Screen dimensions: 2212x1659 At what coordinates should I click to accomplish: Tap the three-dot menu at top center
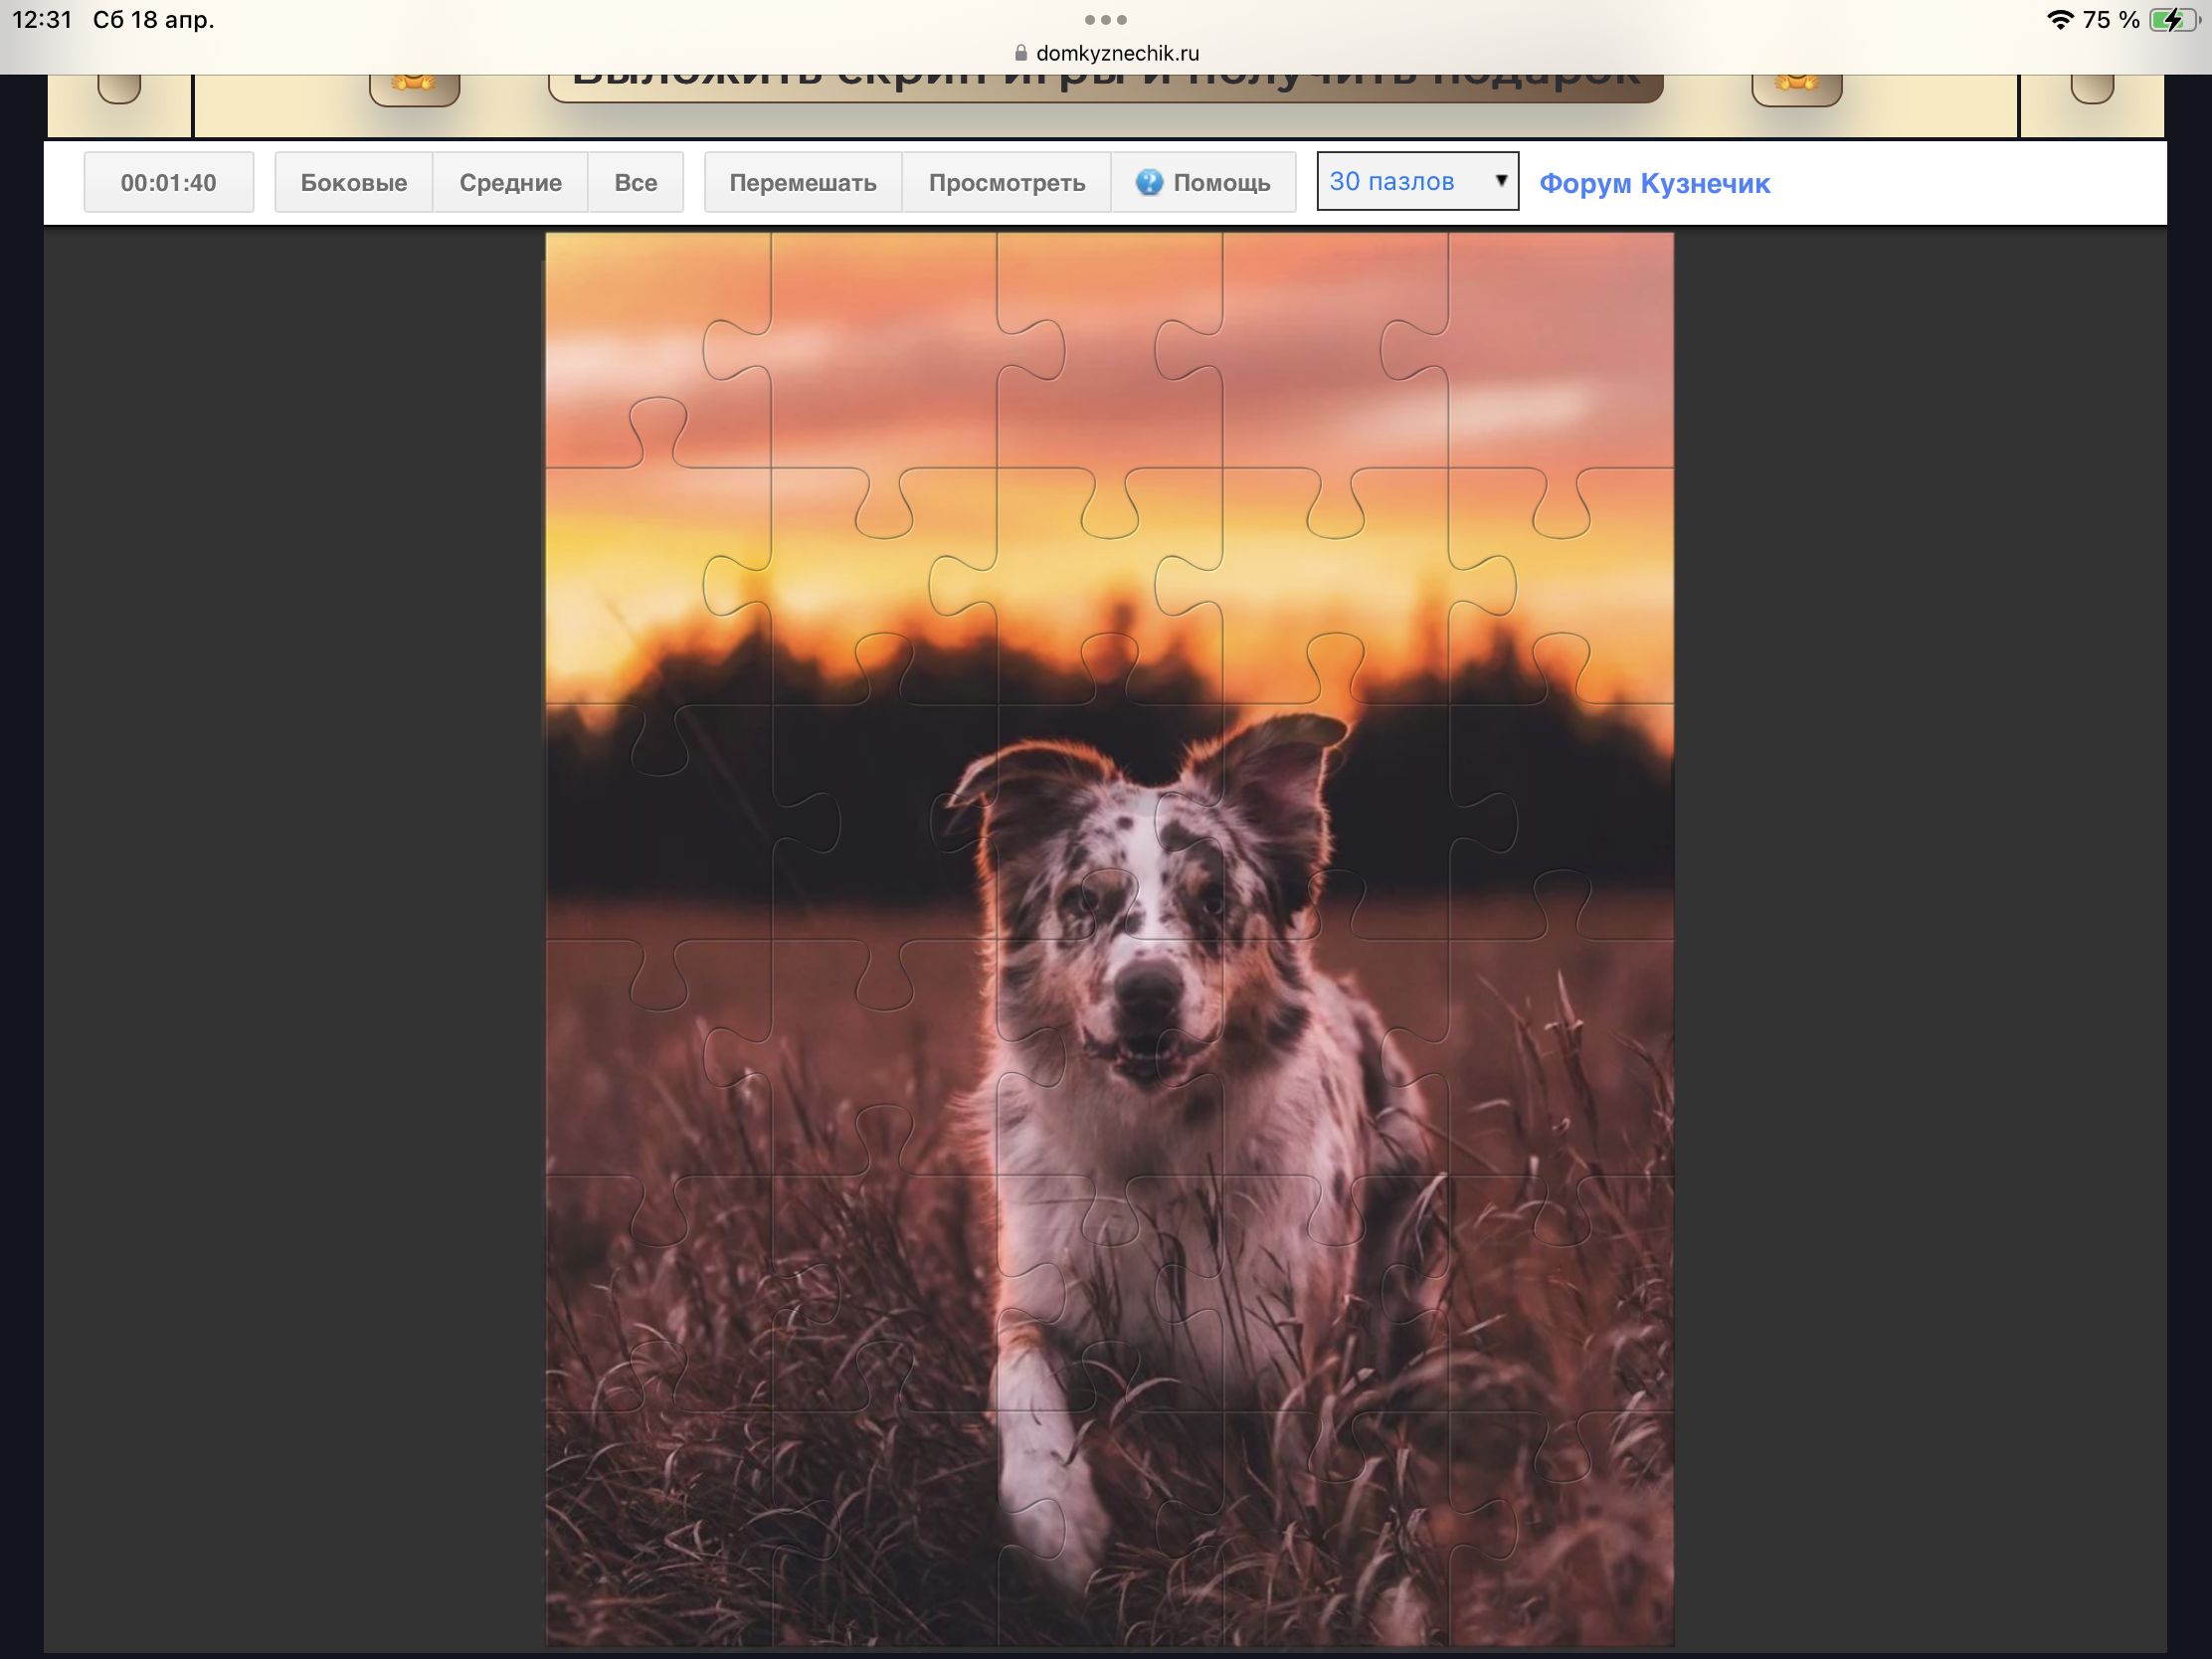1105,20
